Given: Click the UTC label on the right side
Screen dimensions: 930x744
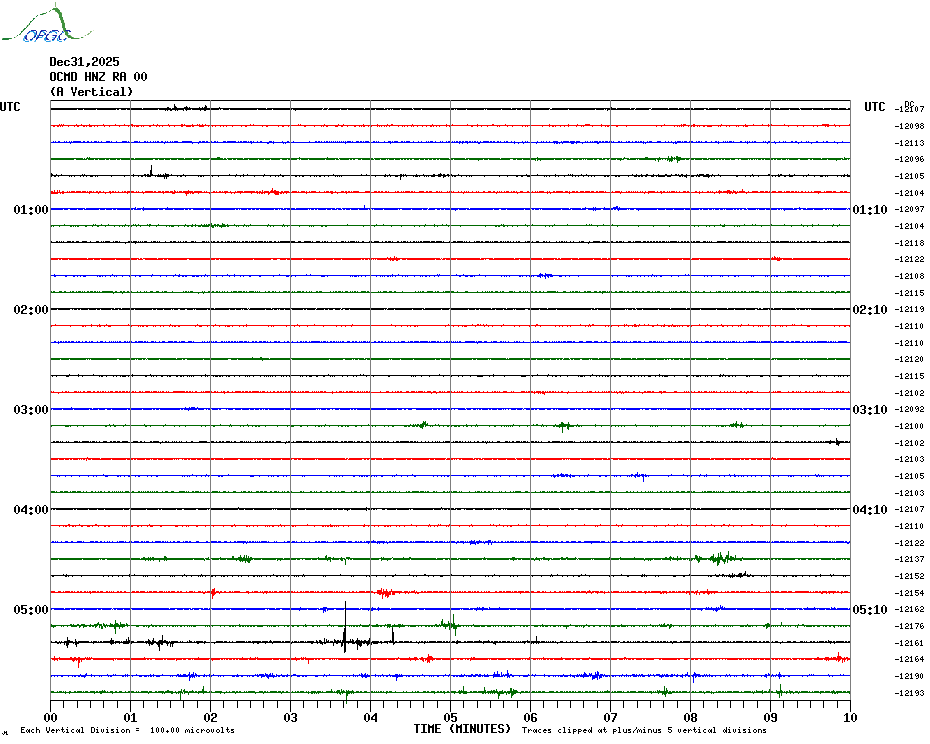Looking at the screenshot, I should pyautogui.click(x=875, y=107).
